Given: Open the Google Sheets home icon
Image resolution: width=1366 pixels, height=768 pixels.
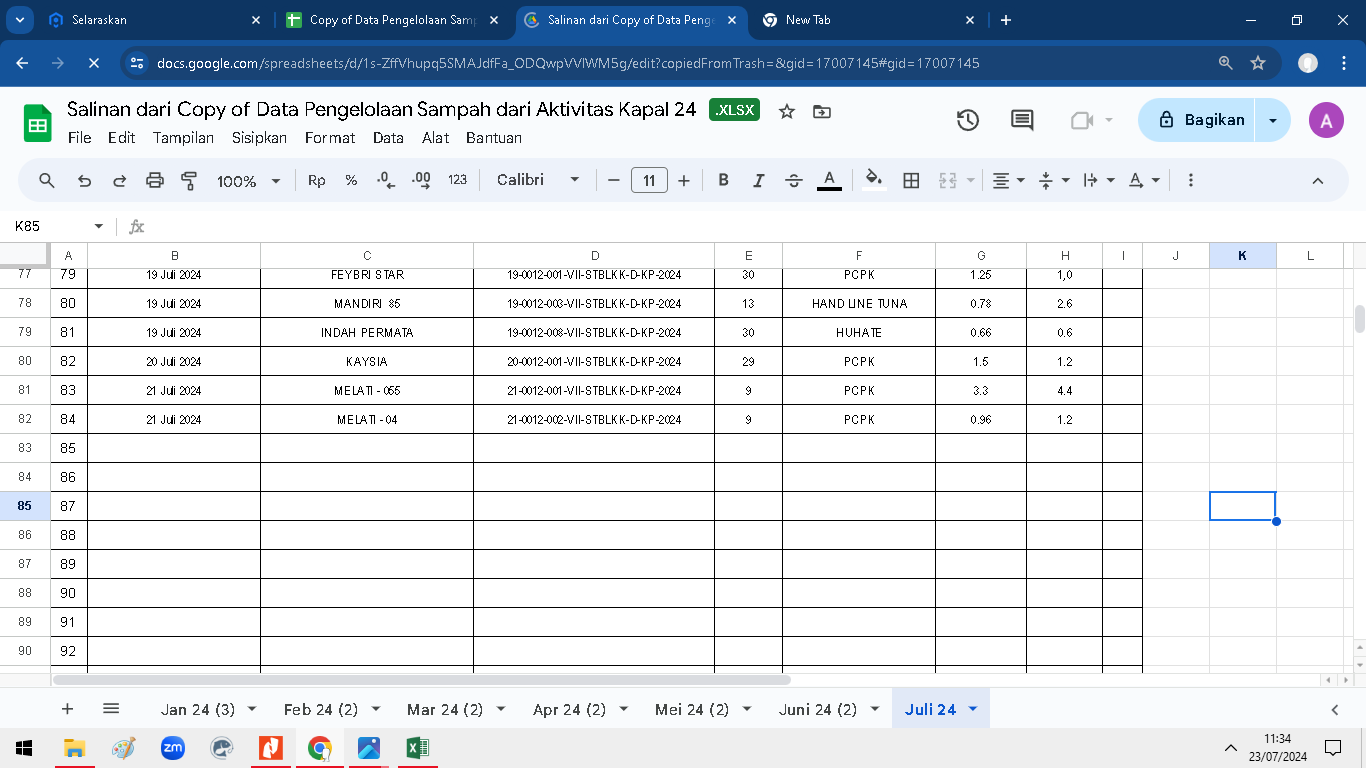Looking at the screenshot, I should point(37,123).
